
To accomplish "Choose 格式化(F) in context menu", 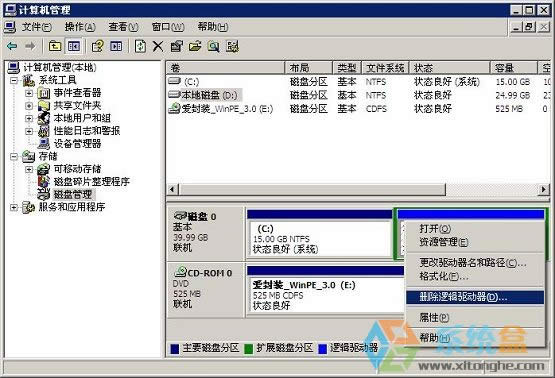I will coord(475,276).
